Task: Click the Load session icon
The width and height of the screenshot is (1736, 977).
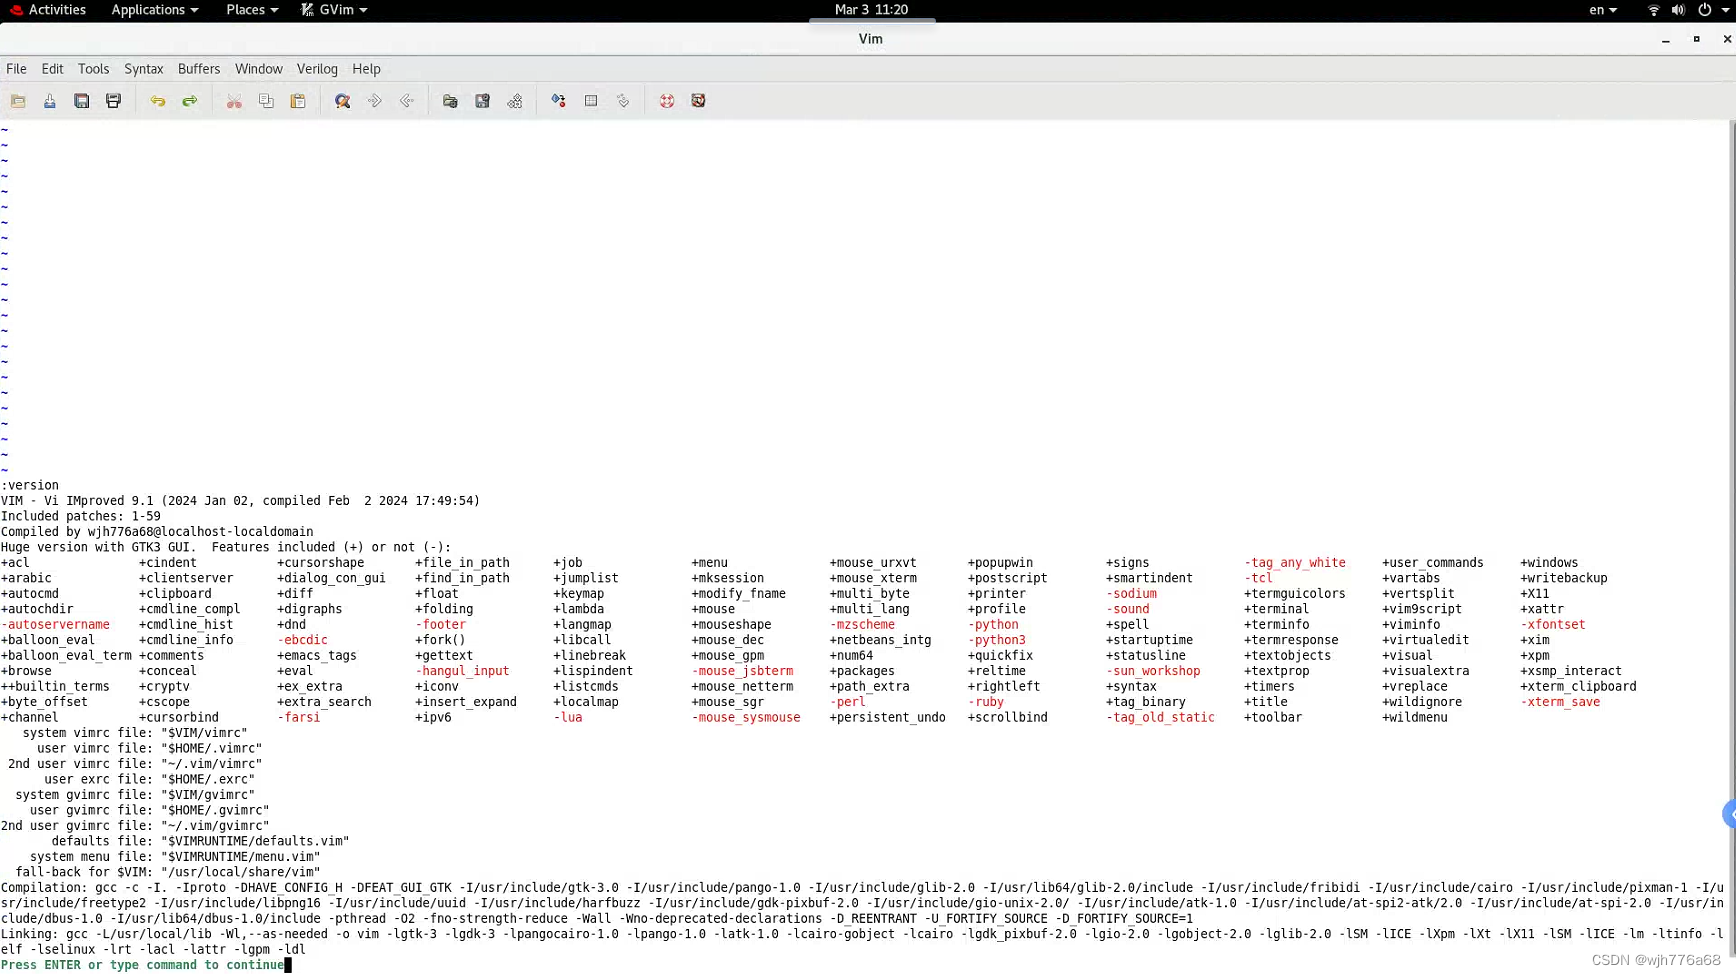Action: (x=451, y=101)
